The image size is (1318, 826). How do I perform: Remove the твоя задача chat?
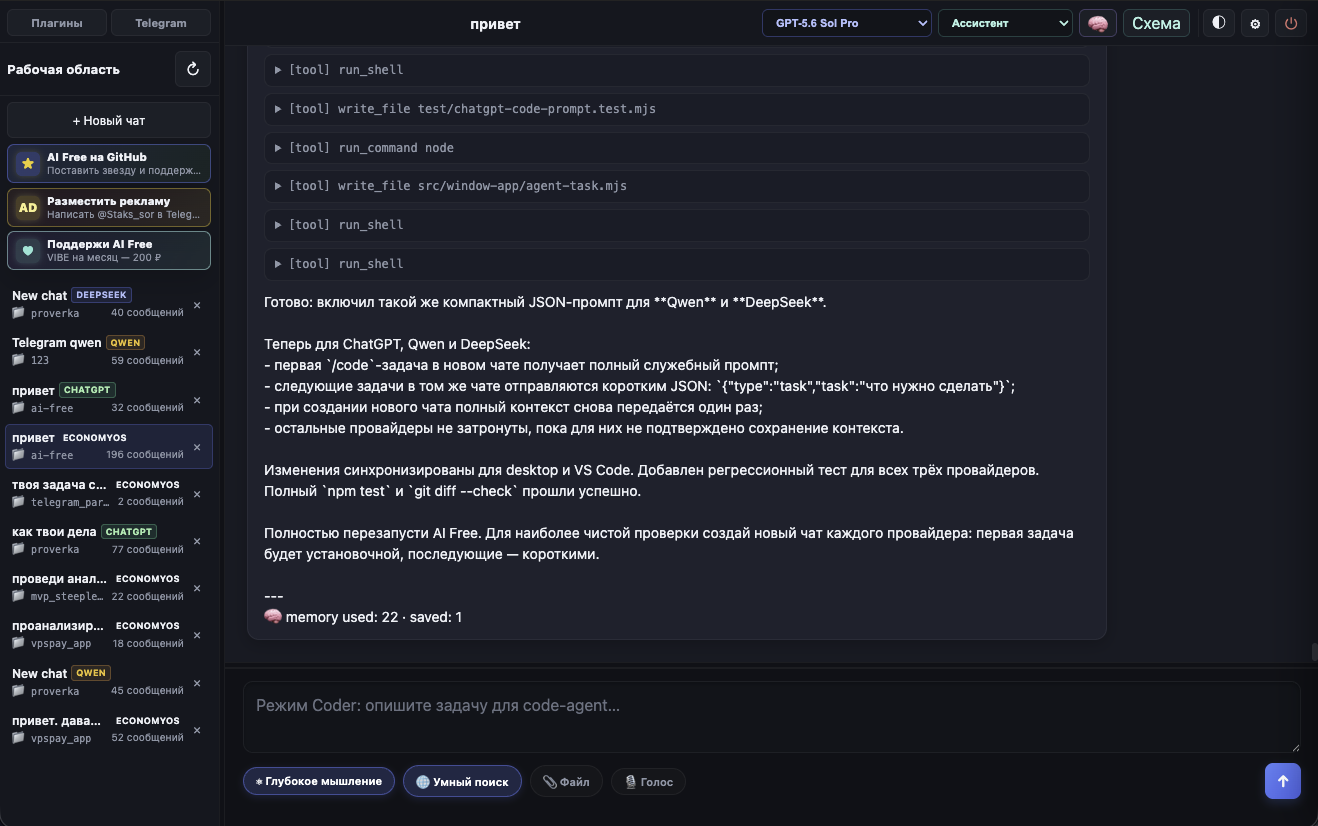(197, 494)
